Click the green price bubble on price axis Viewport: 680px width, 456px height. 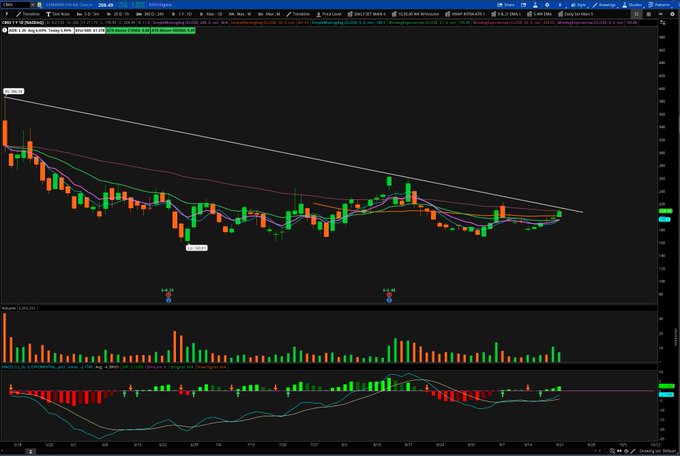point(665,211)
